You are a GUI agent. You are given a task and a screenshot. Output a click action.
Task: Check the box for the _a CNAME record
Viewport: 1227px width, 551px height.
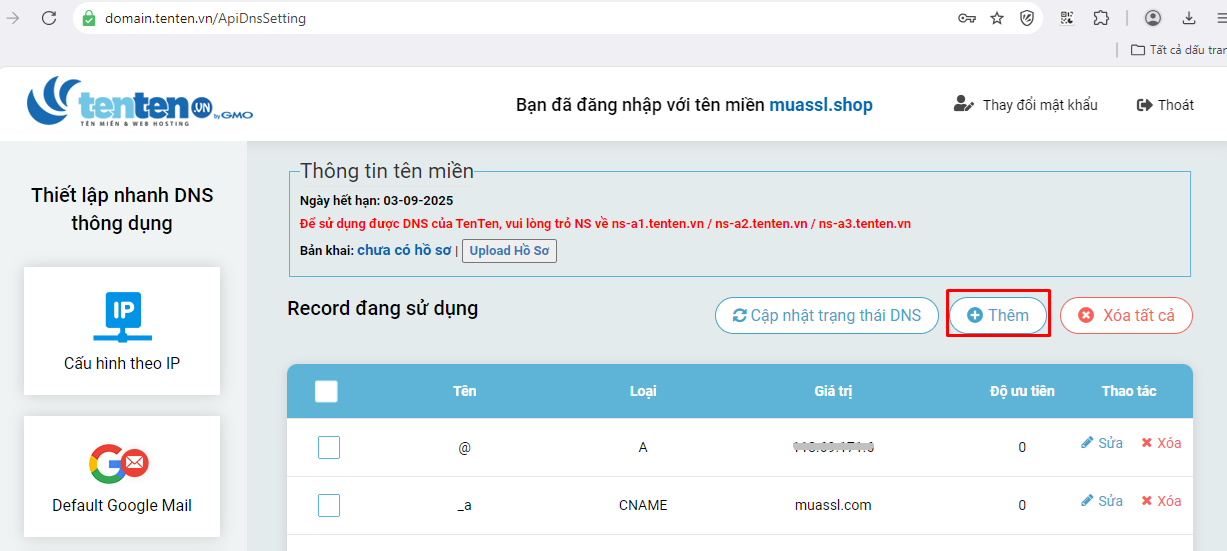coord(329,506)
